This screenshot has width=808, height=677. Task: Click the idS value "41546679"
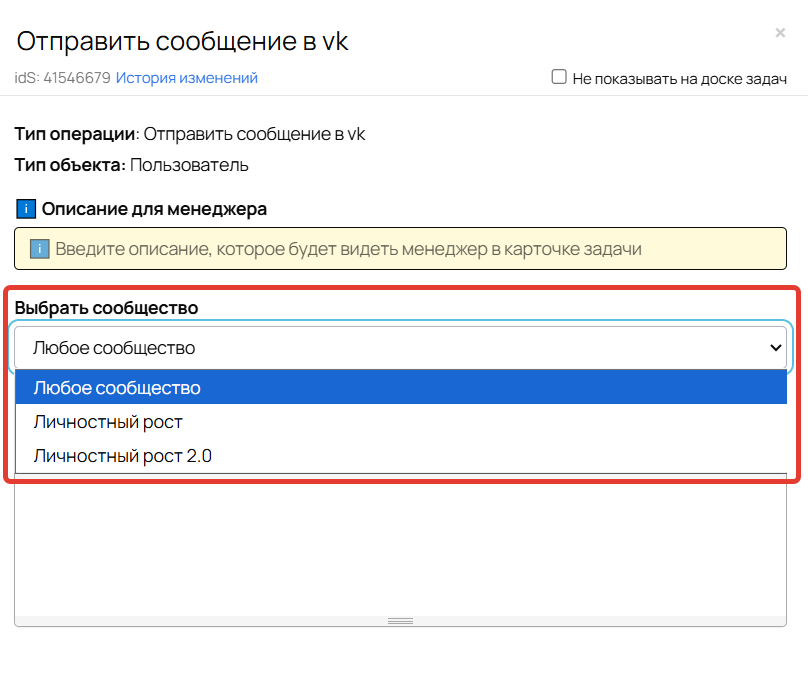point(81,75)
